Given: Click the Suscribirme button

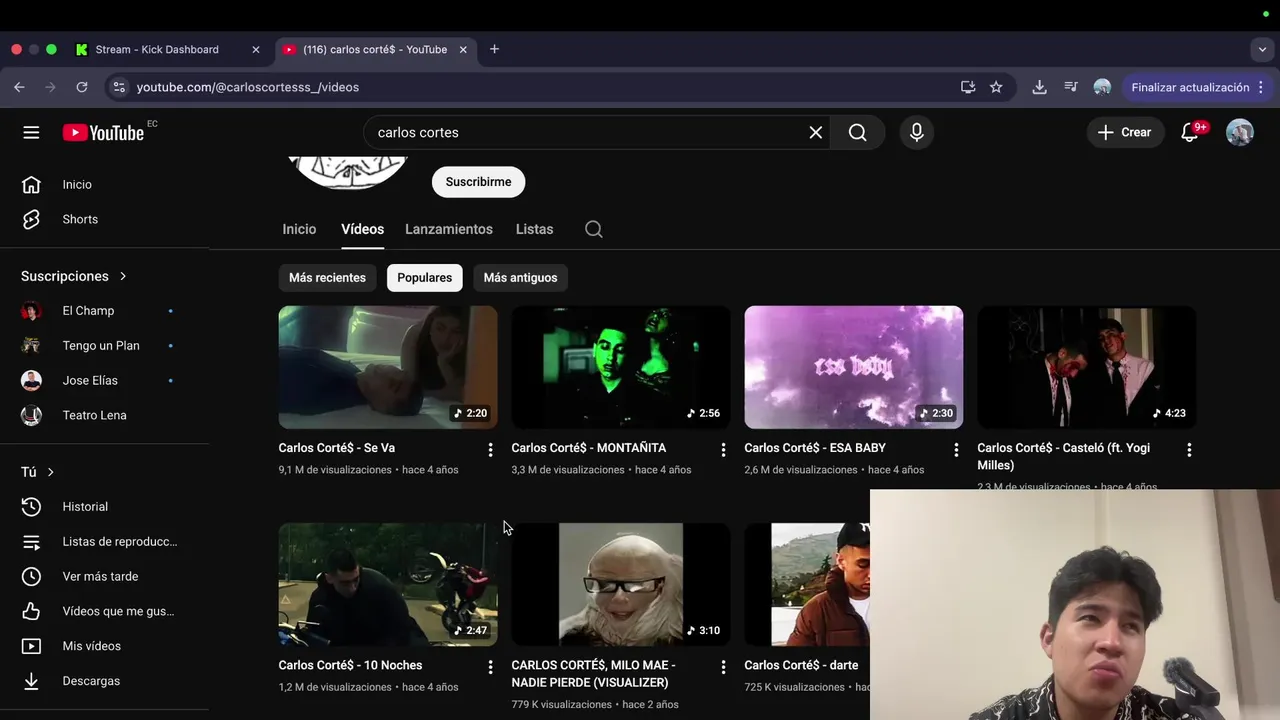Looking at the screenshot, I should coord(478,182).
